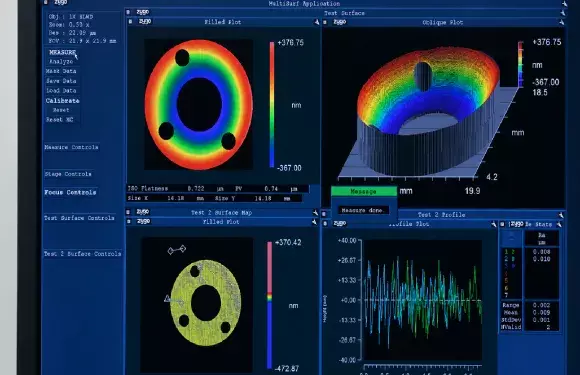Click the zygo logo in Oblique Plot title bar
580x375 pixels.
pos(340,22)
